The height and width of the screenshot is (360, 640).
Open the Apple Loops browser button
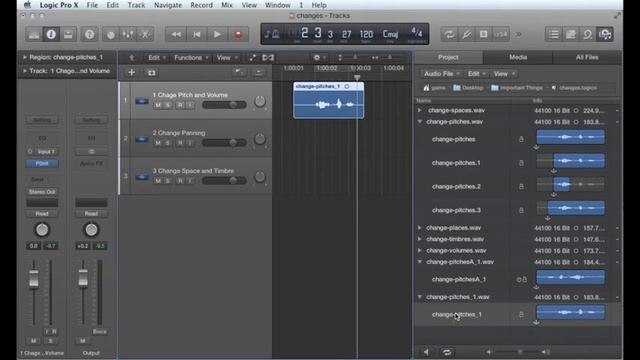tap(588, 34)
